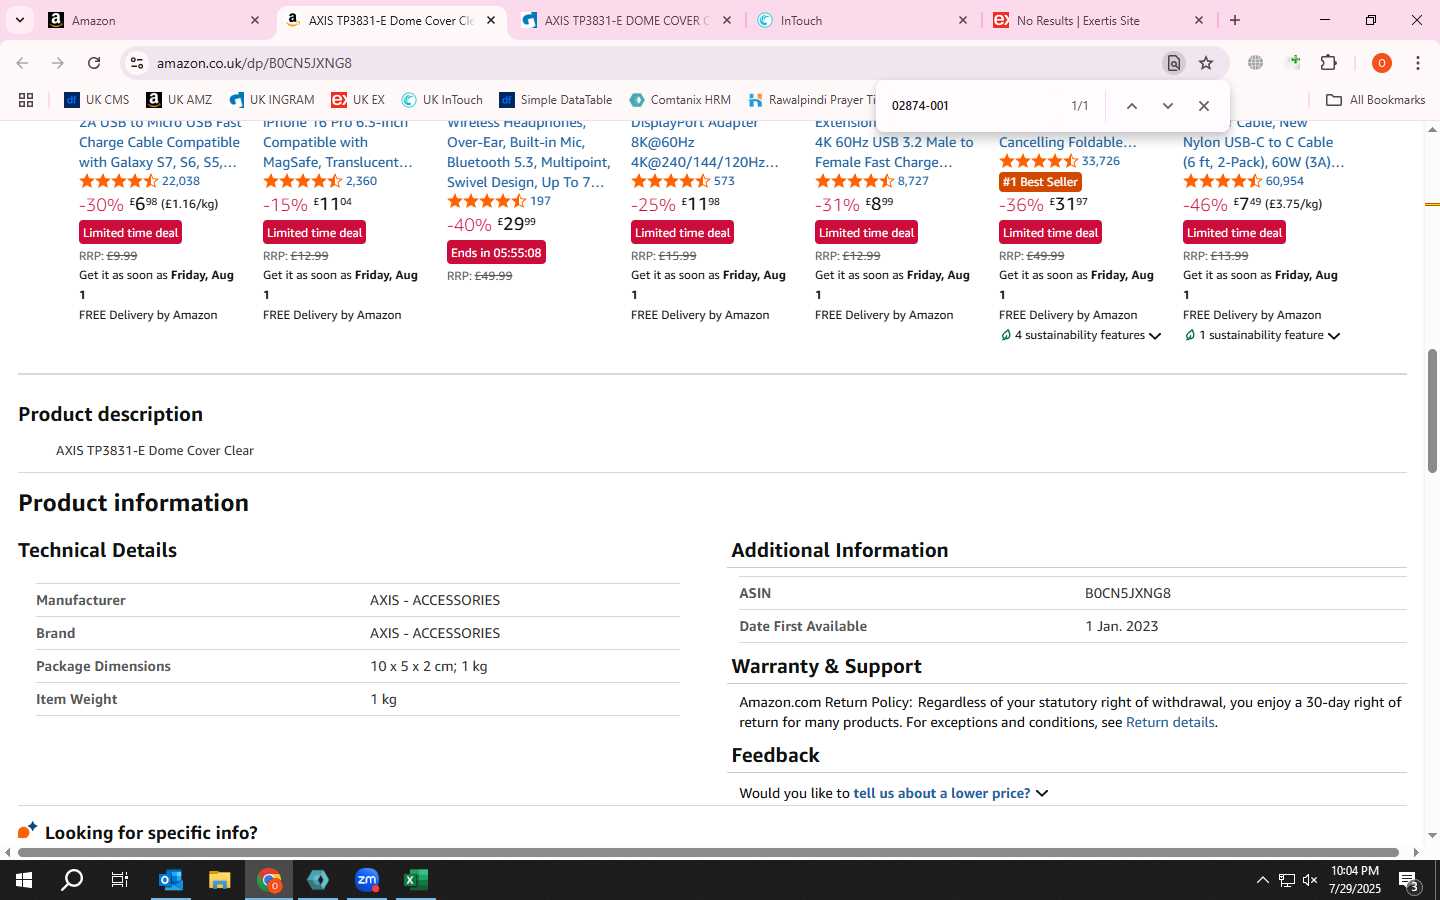Viewport: 1440px width, 900px height.
Task: Open UK InTouch bookmark
Action: (442, 100)
